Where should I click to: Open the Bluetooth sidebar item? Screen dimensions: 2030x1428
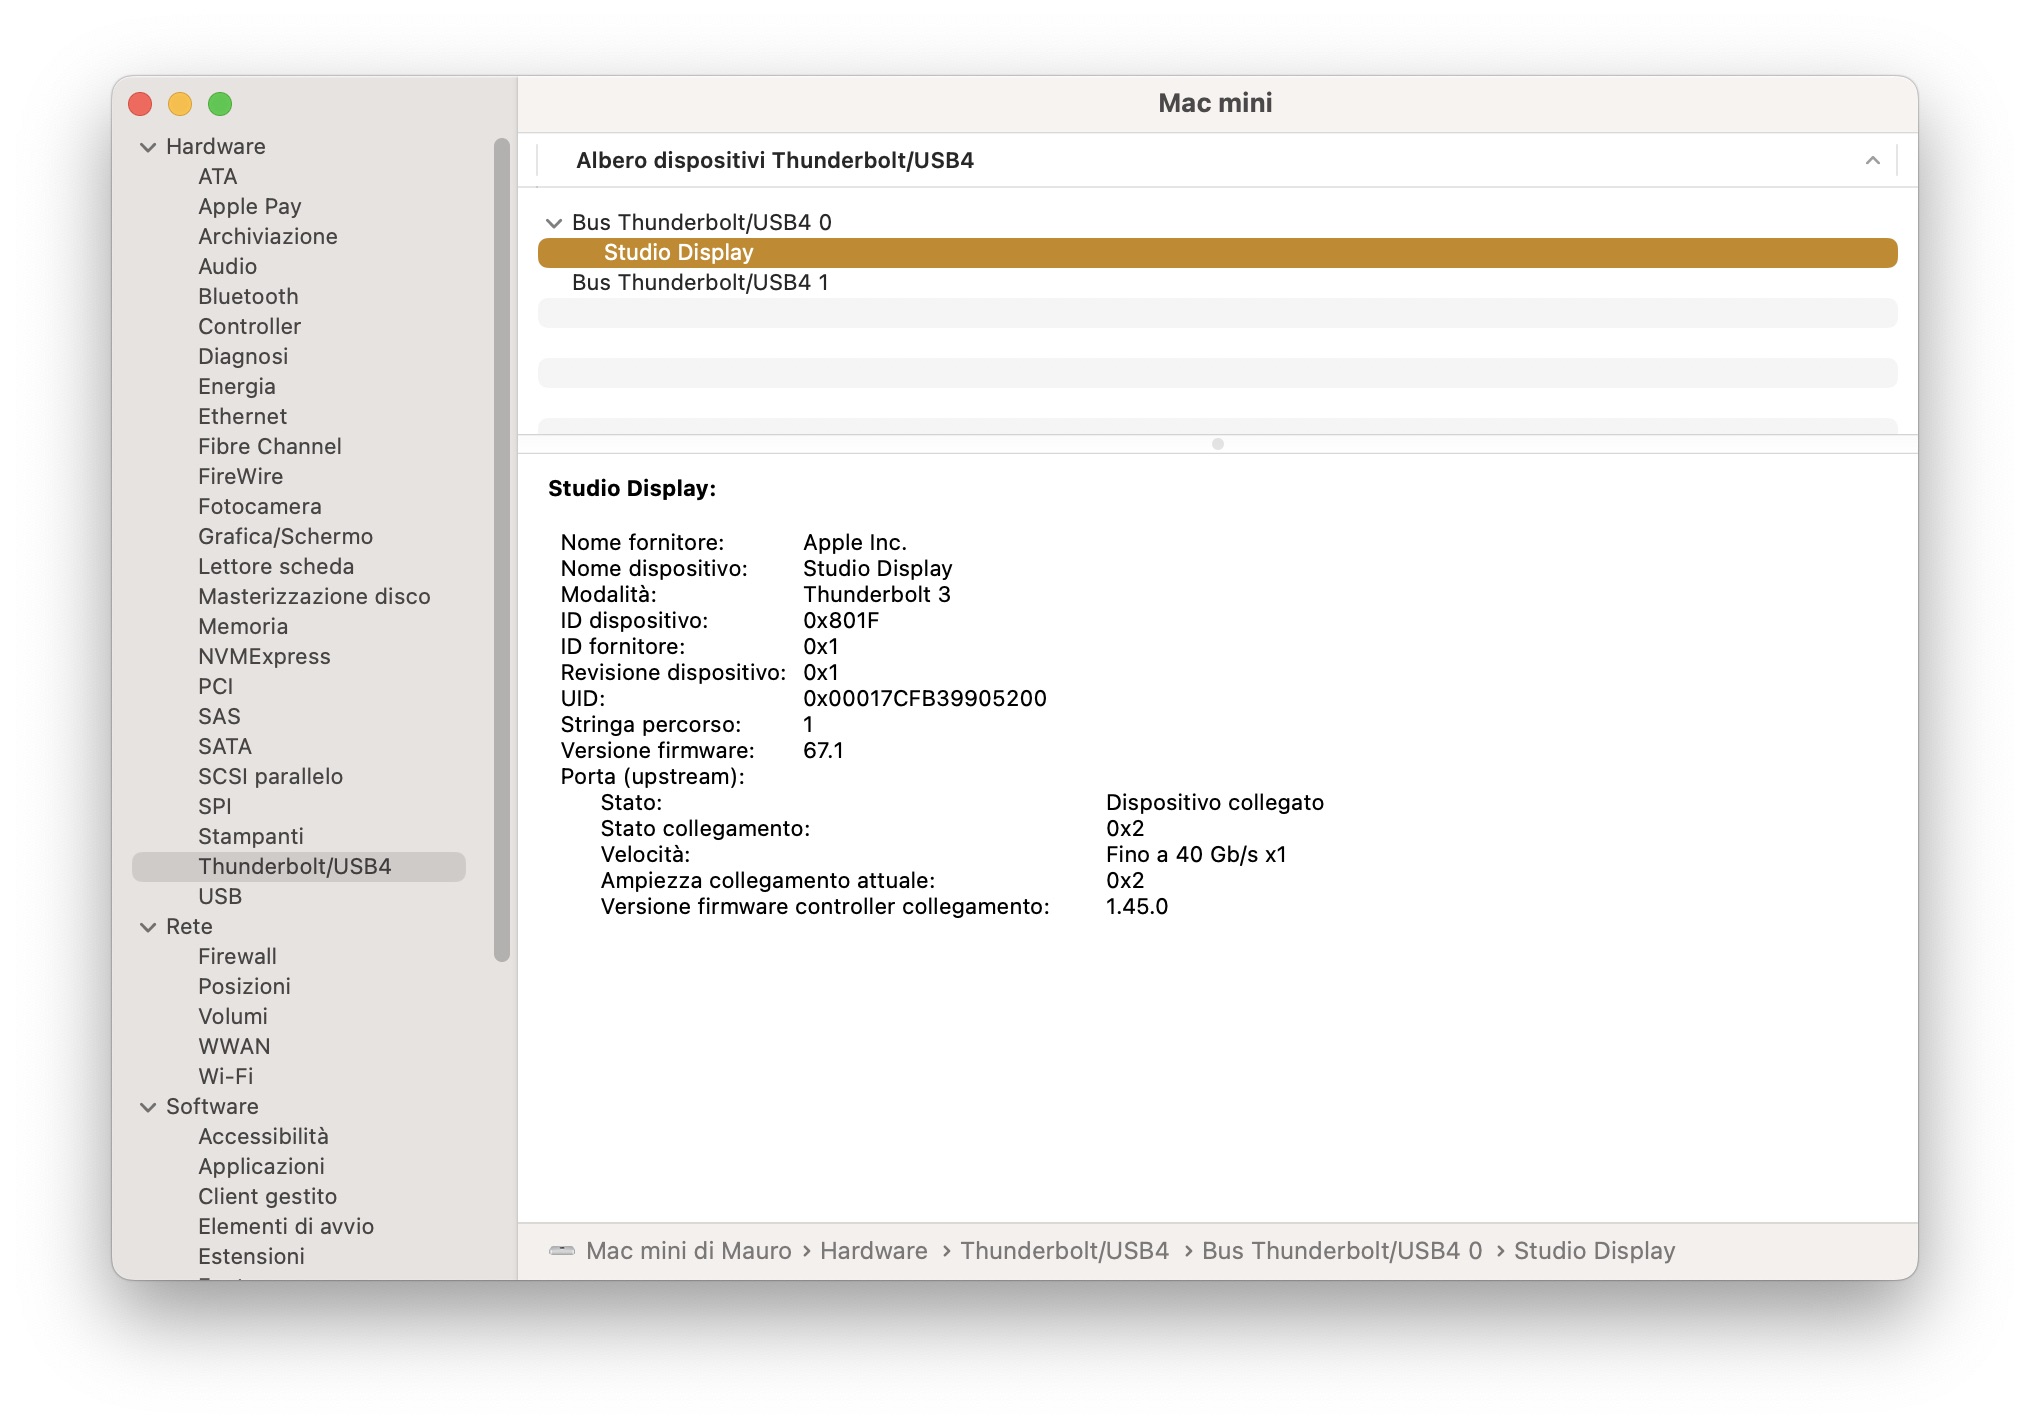tap(248, 297)
